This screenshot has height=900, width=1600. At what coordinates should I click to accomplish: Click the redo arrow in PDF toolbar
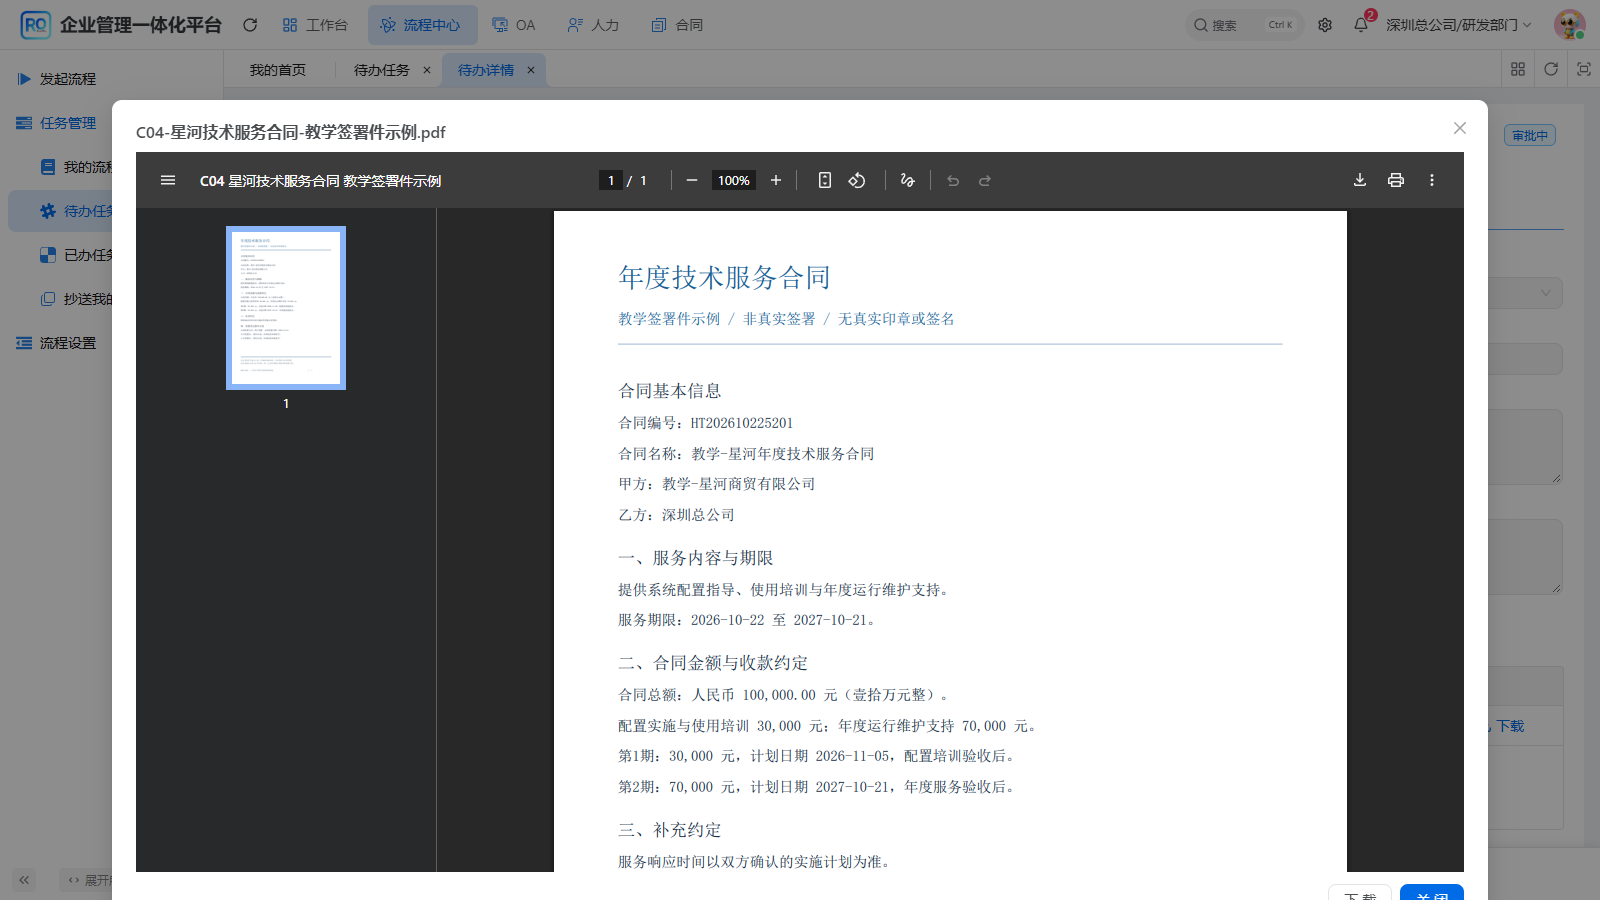point(985,181)
